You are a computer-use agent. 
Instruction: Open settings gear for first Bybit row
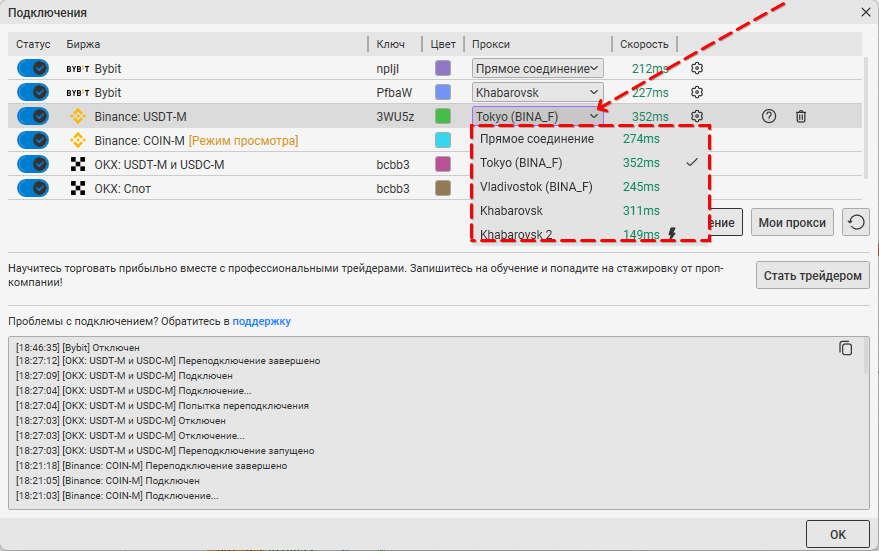pyautogui.click(x=697, y=68)
